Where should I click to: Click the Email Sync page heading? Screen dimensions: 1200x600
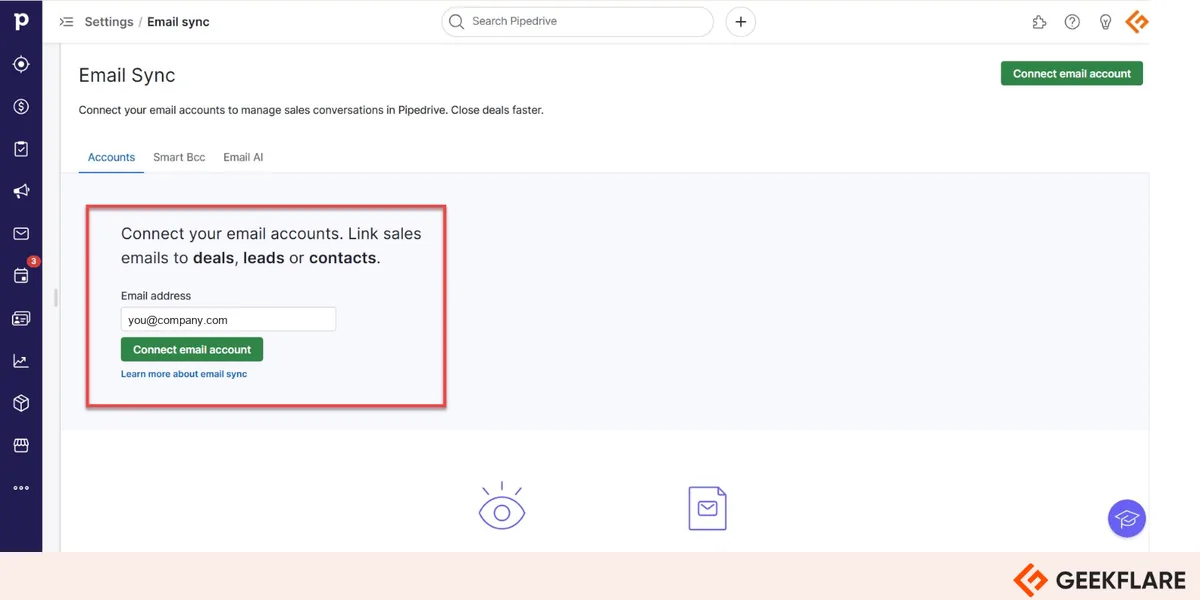tap(127, 75)
